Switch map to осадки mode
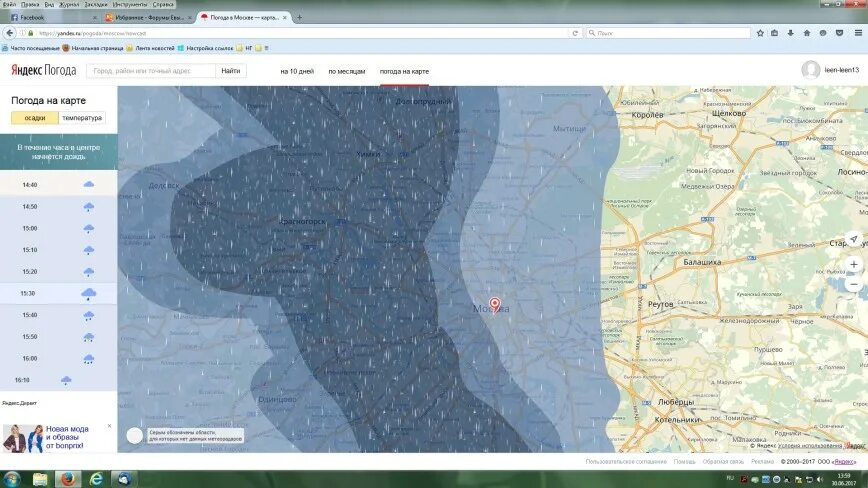The image size is (868, 488). pos(35,118)
